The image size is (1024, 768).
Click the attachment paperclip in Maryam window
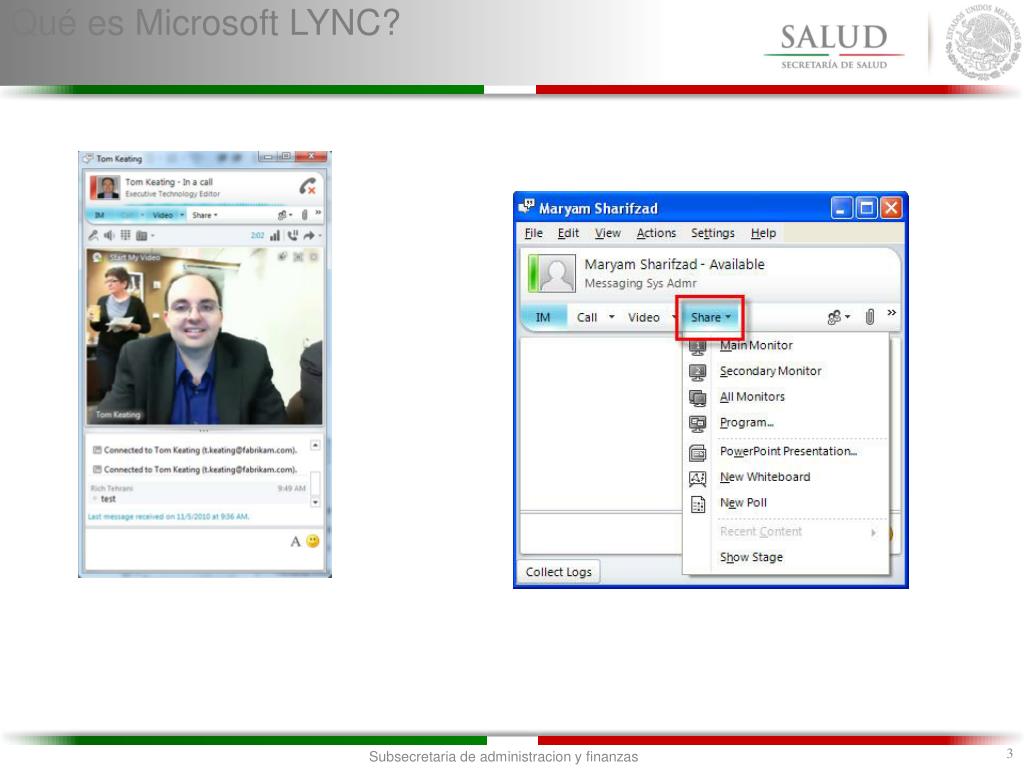(x=870, y=317)
